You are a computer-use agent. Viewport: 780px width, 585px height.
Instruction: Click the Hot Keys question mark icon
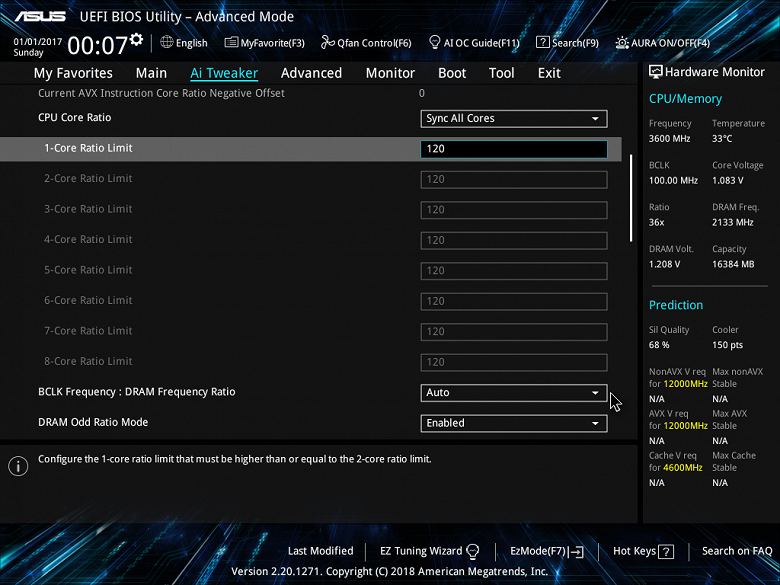coord(666,552)
